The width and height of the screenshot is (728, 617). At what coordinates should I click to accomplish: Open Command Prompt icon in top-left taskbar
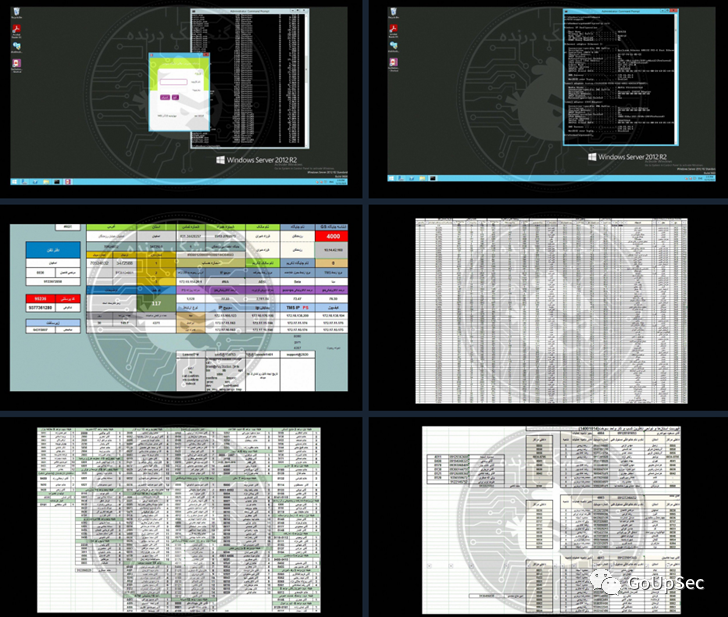(x=58, y=183)
